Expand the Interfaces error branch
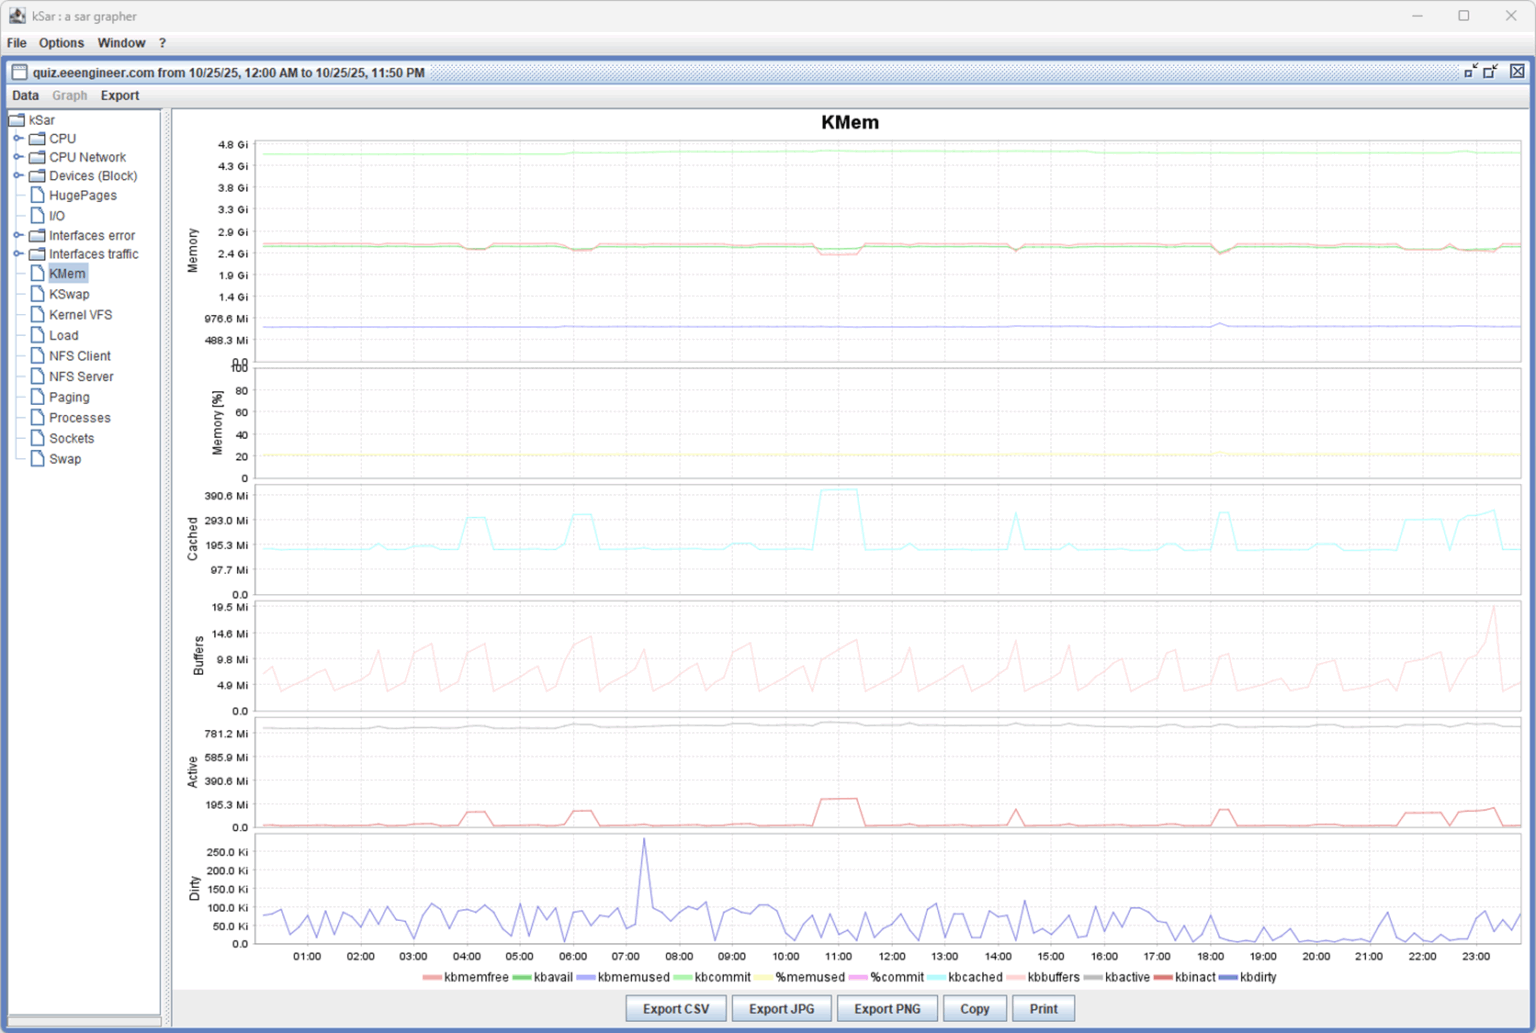Viewport: 1536px width, 1033px height. pos(17,235)
